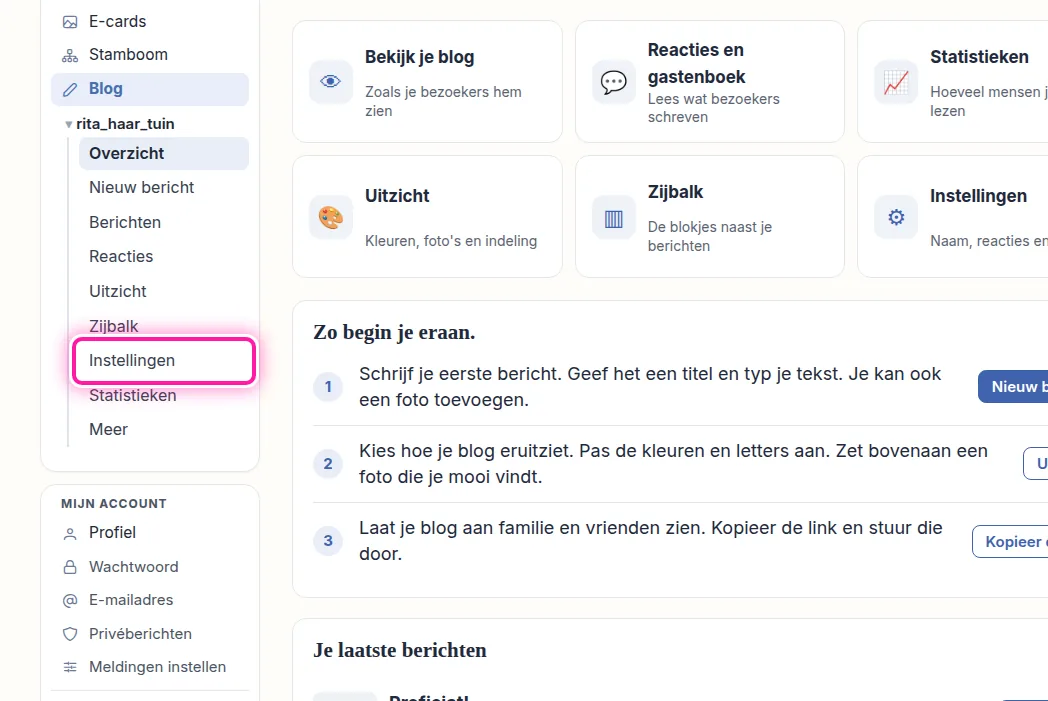Open the Uitzicht card
Screen dimensions: 1048x701
click(x=427, y=217)
